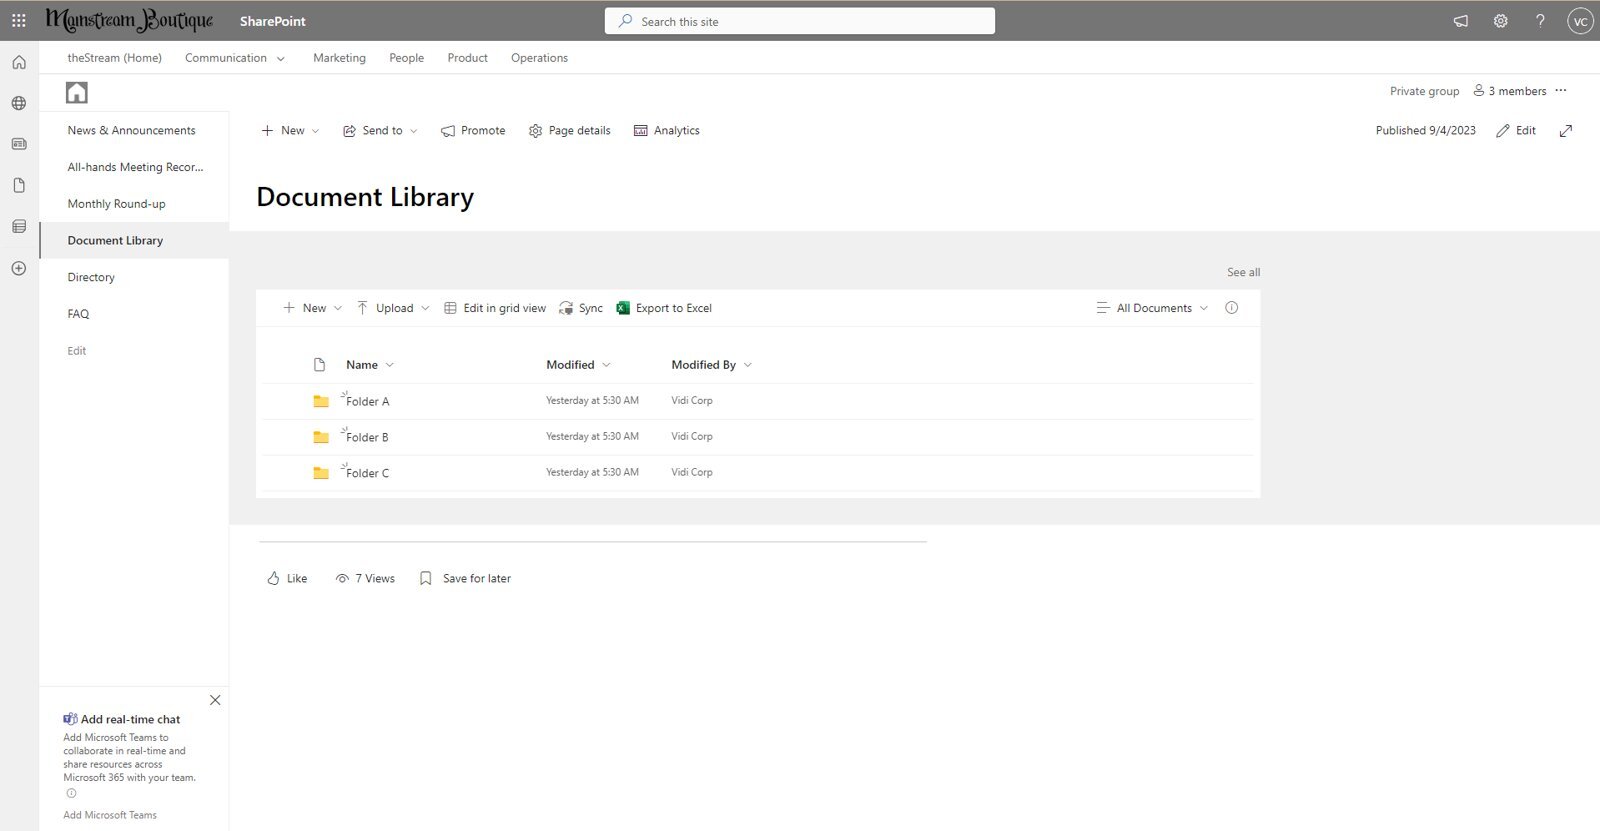
Task: Open the Name column sort menu
Action: pos(370,365)
